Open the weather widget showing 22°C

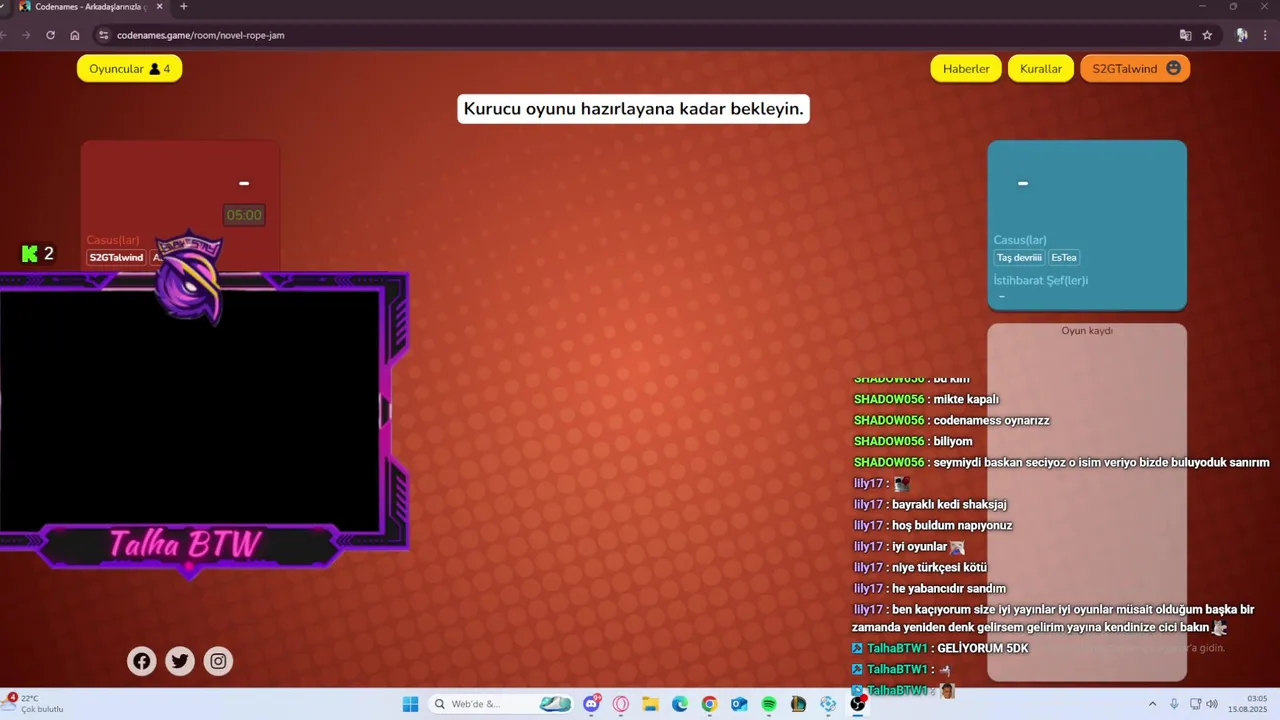(x=36, y=704)
